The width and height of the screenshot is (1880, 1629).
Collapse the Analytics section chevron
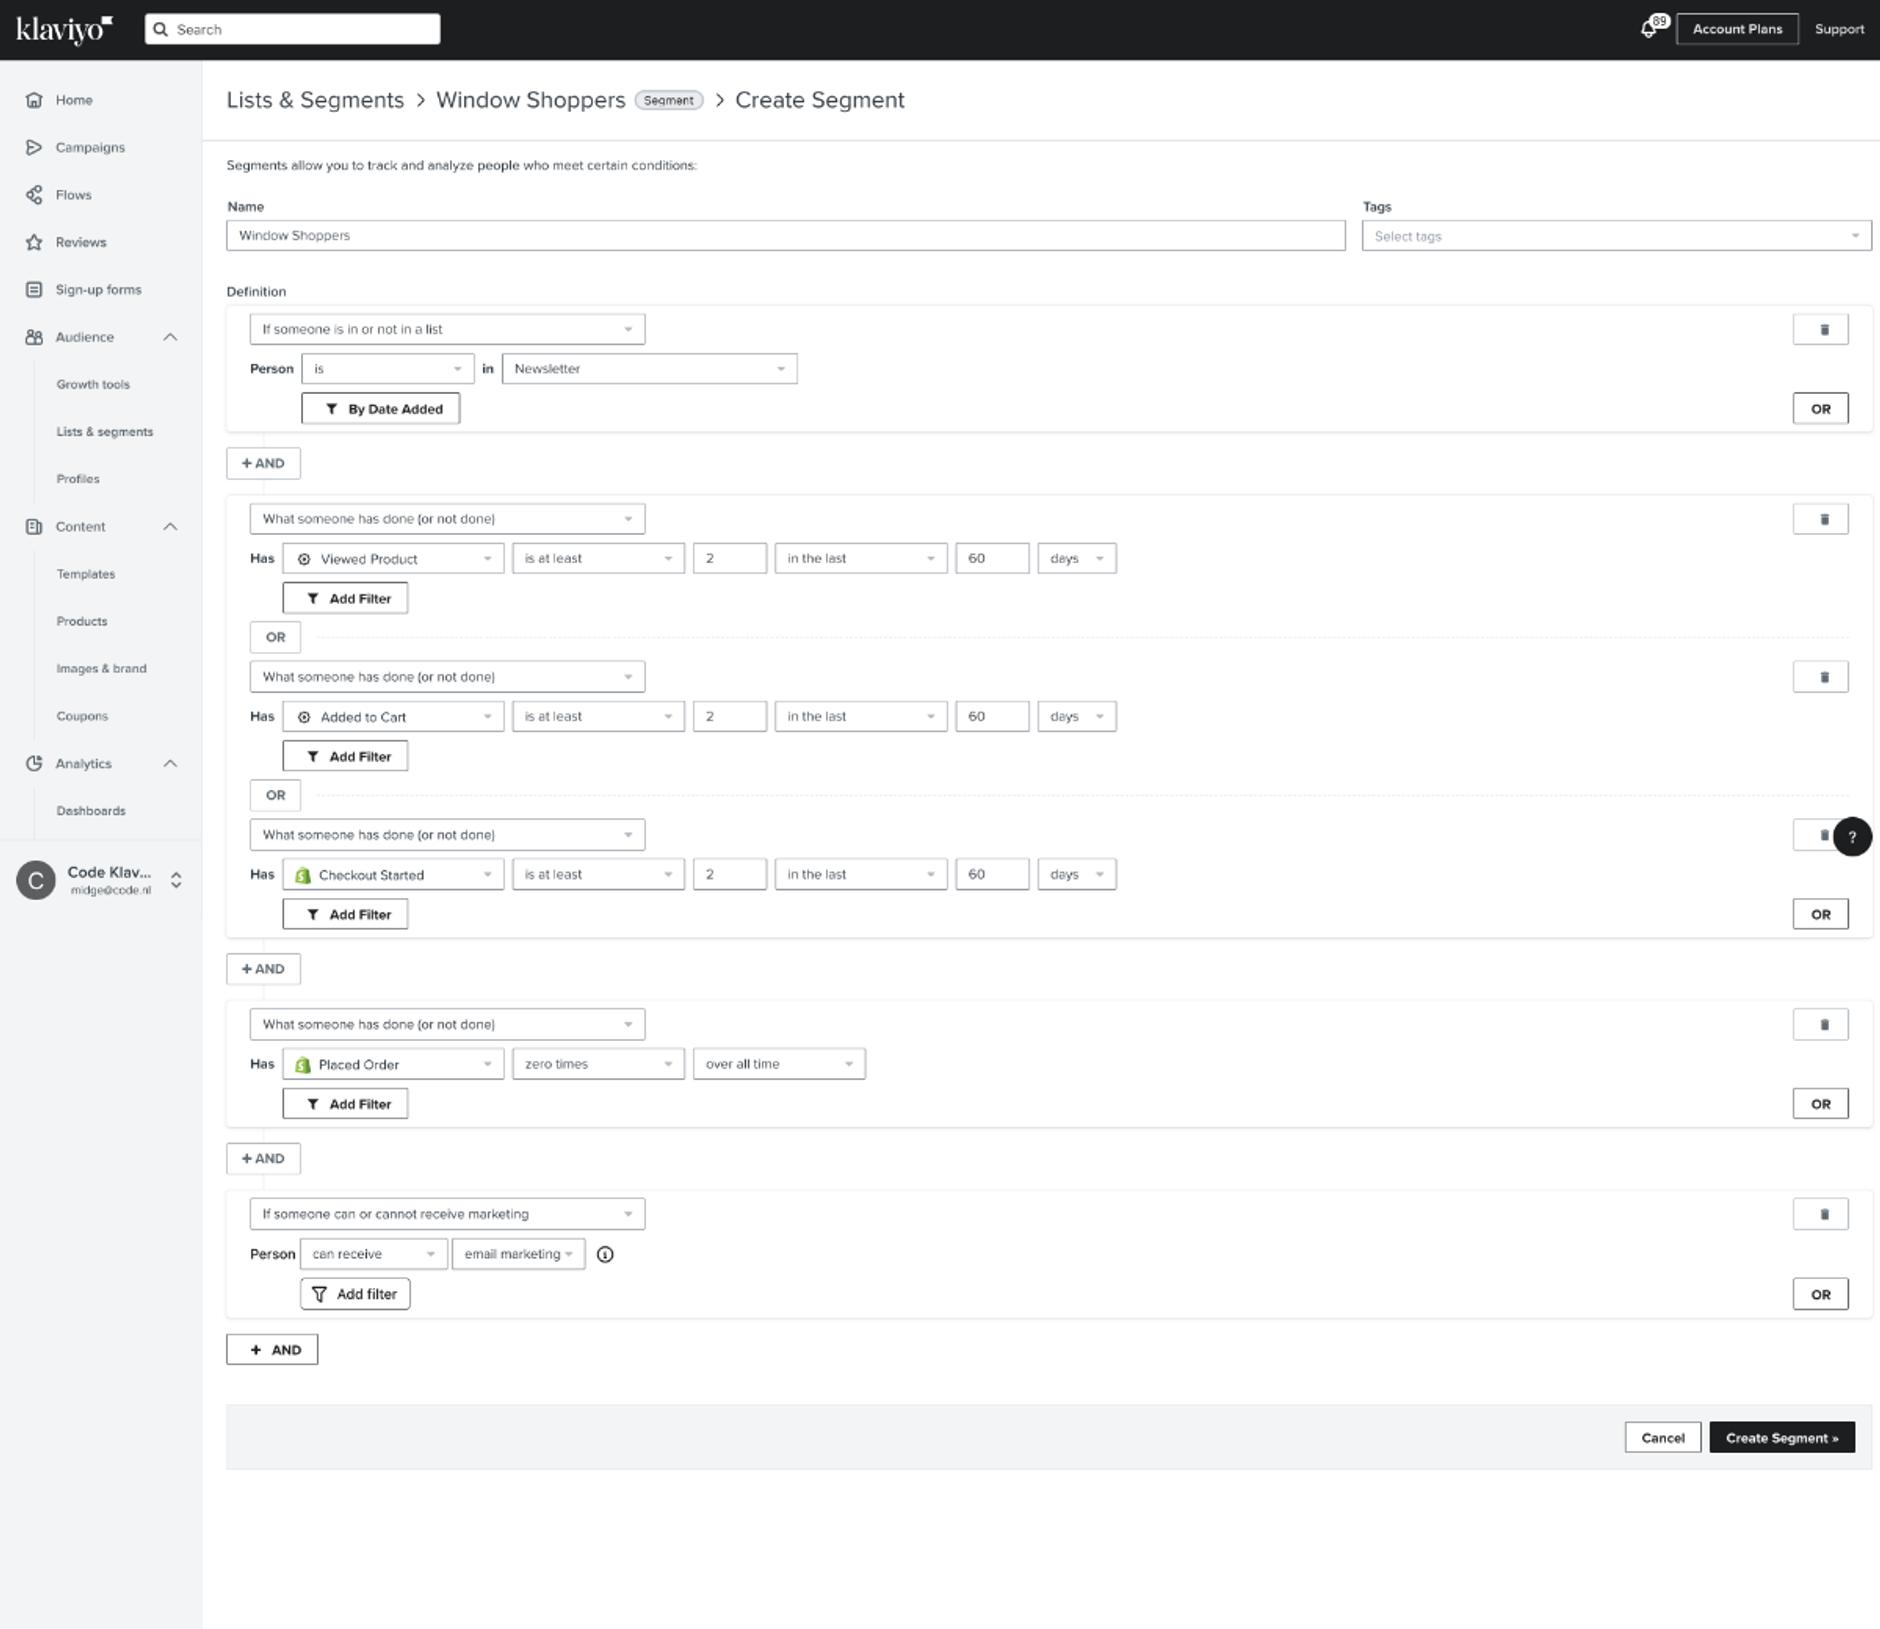[x=170, y=764]
